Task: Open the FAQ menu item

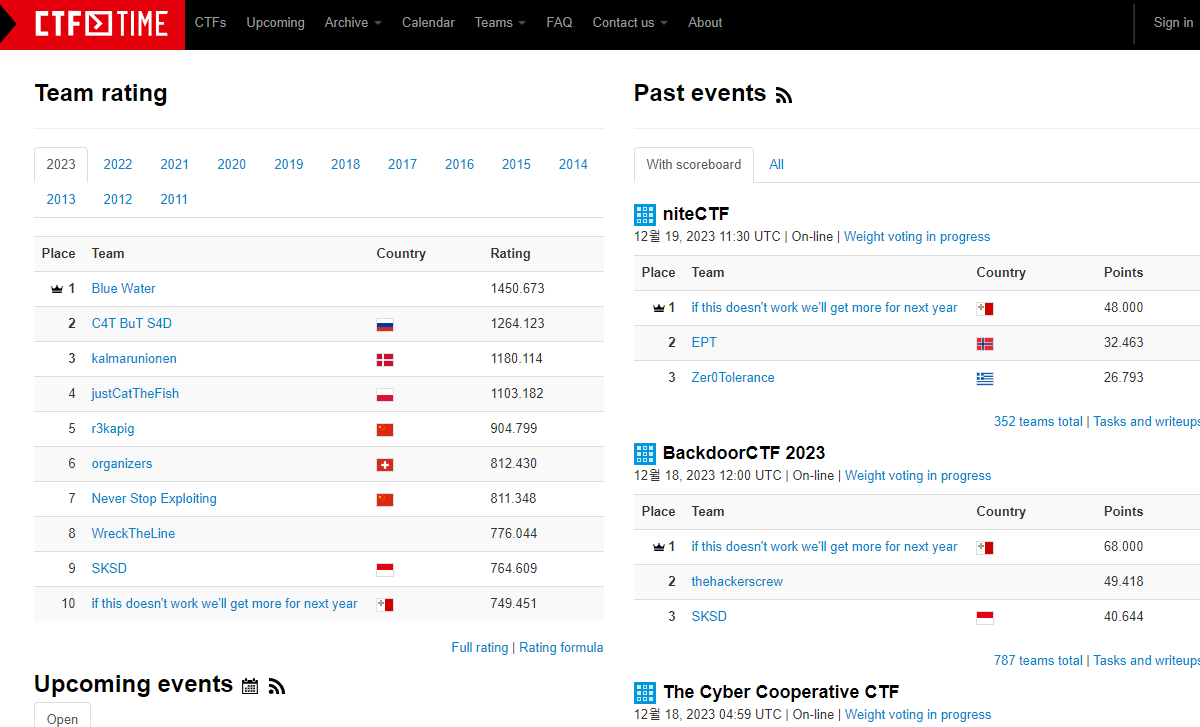Action: coord(559,22)
